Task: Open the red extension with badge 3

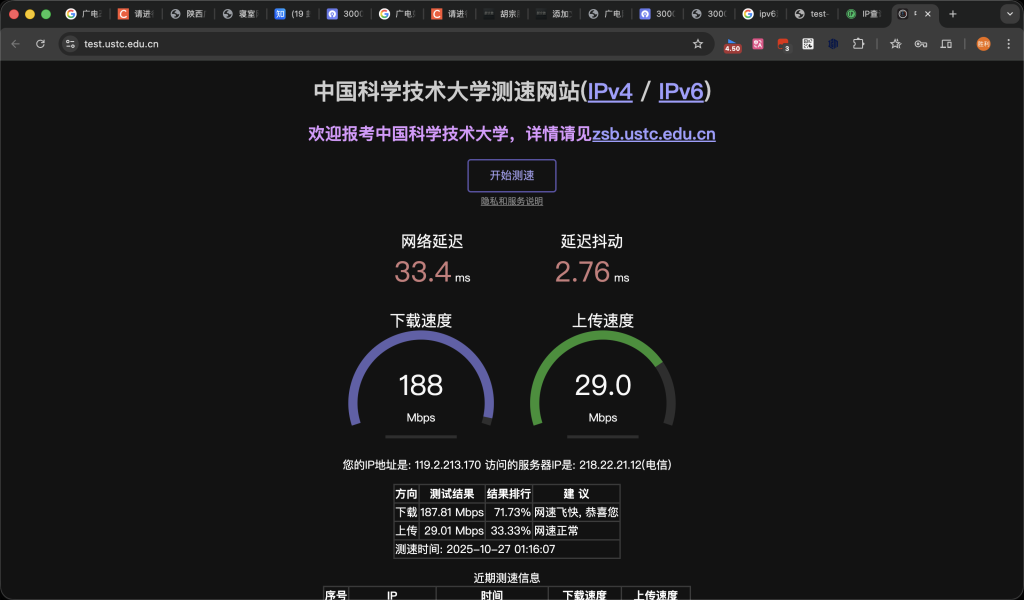Action: 782,44
